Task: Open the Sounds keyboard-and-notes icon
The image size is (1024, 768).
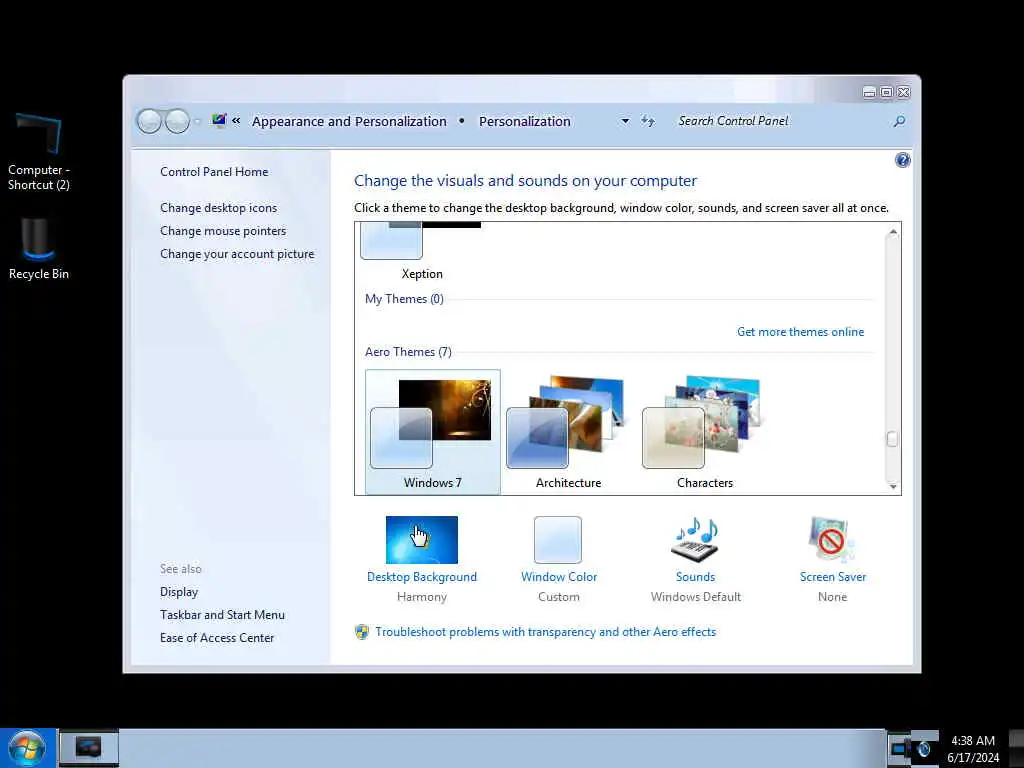Action: pos(695,539)
